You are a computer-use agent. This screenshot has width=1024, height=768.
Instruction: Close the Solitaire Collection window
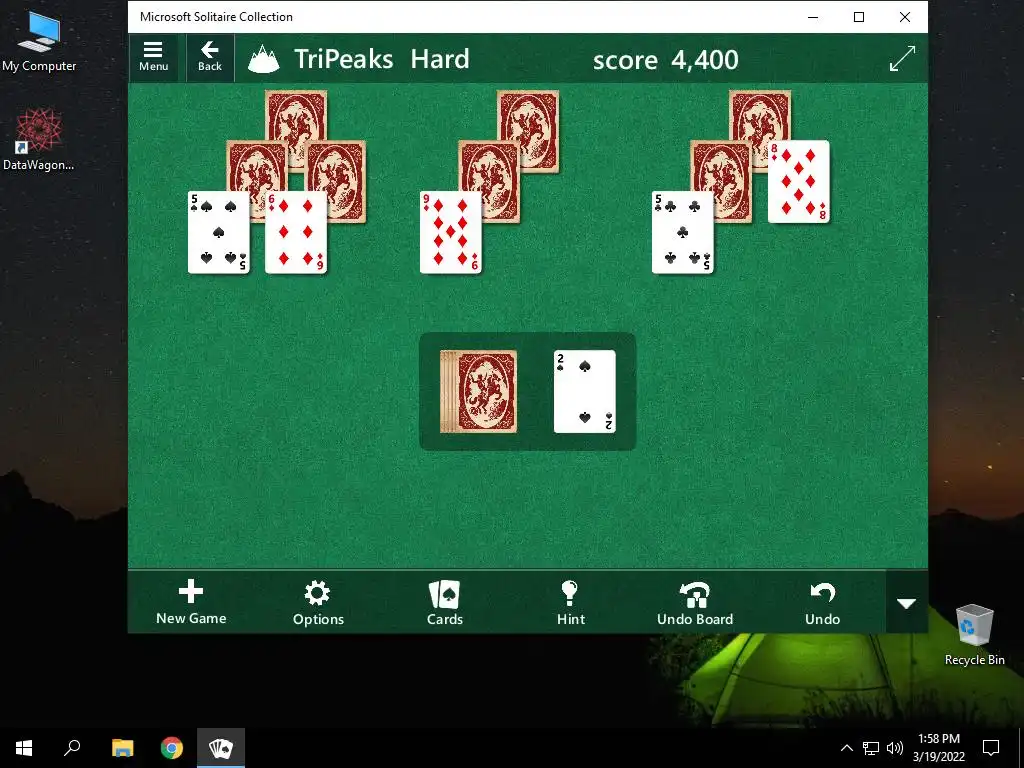[904, 17]
